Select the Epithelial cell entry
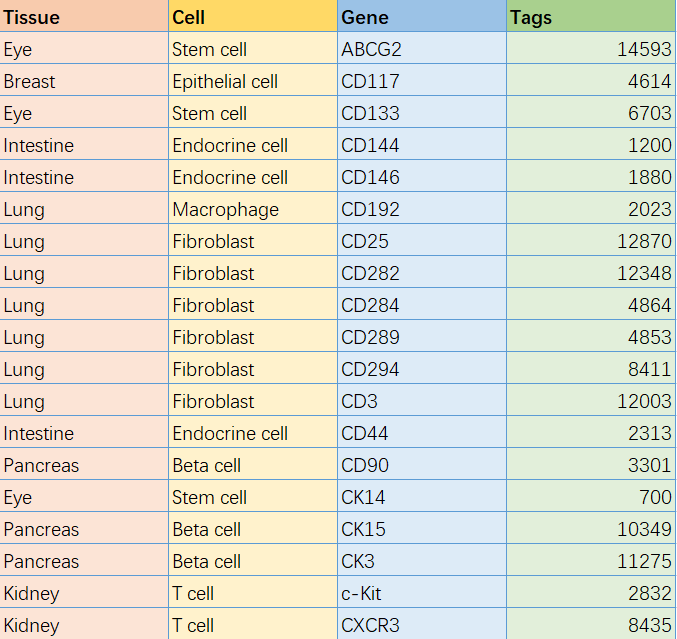The image size is (677, 639). 253,80
